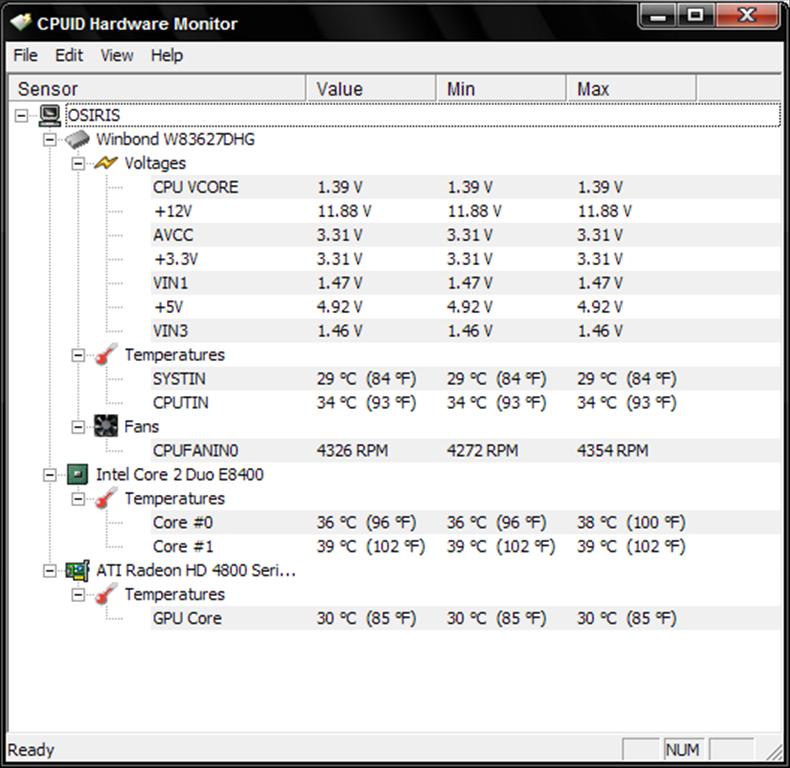
Task: Collapse the Voltages section
Action: pyautogui.click(x=78, y=163)
